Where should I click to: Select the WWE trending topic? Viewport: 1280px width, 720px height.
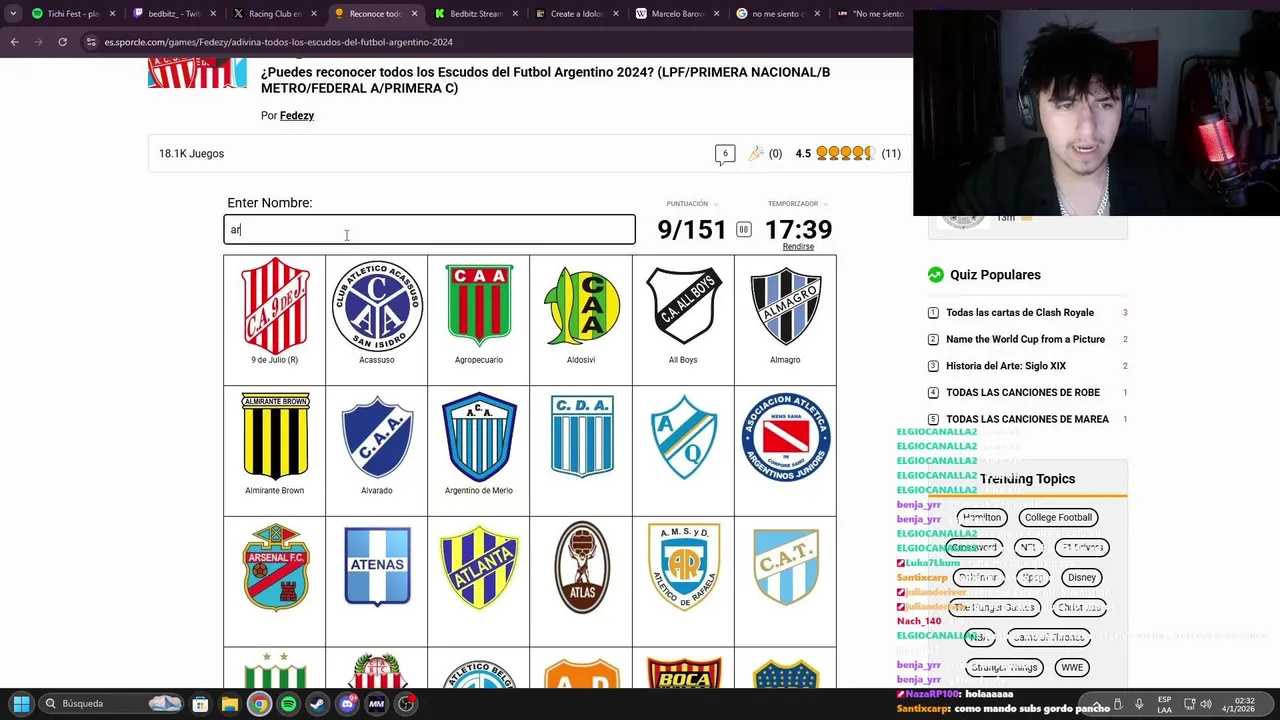click(x=1072, y=667)
